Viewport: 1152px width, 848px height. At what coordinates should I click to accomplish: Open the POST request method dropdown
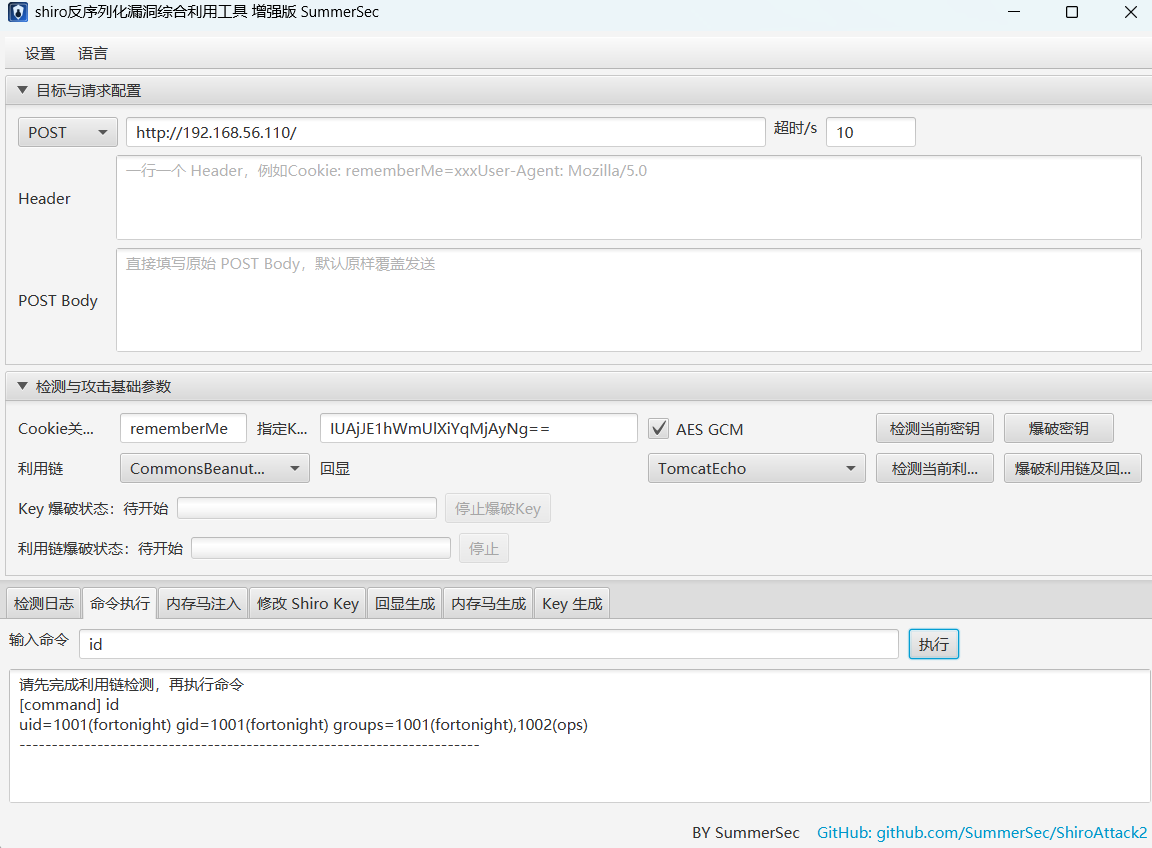(x=68, y=132)
